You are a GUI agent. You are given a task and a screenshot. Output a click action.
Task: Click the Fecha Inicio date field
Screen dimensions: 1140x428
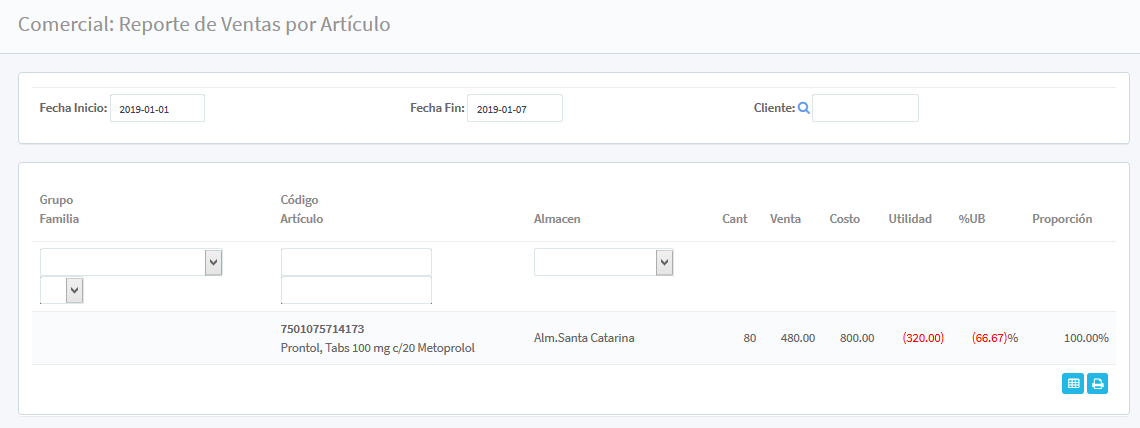[157, 108]
